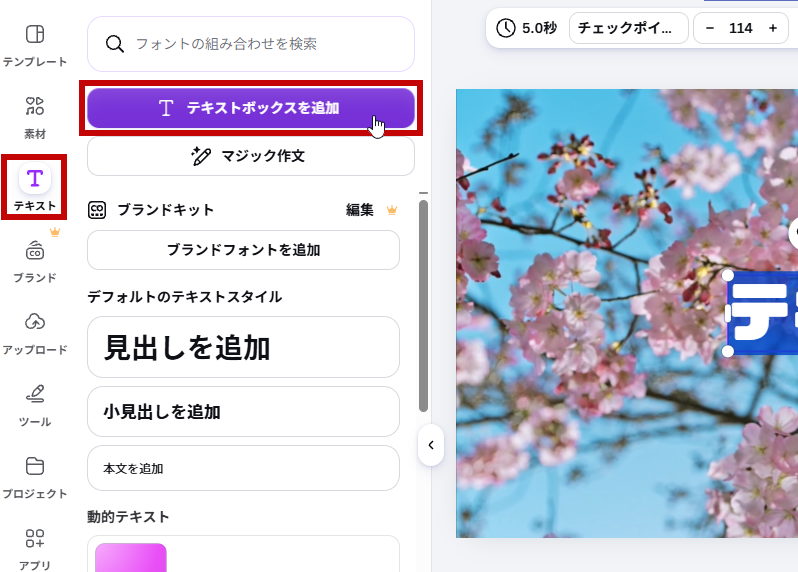Click the crown icon beside 編集
Viewport: 798px width, 572px height.
click(392, 210)
